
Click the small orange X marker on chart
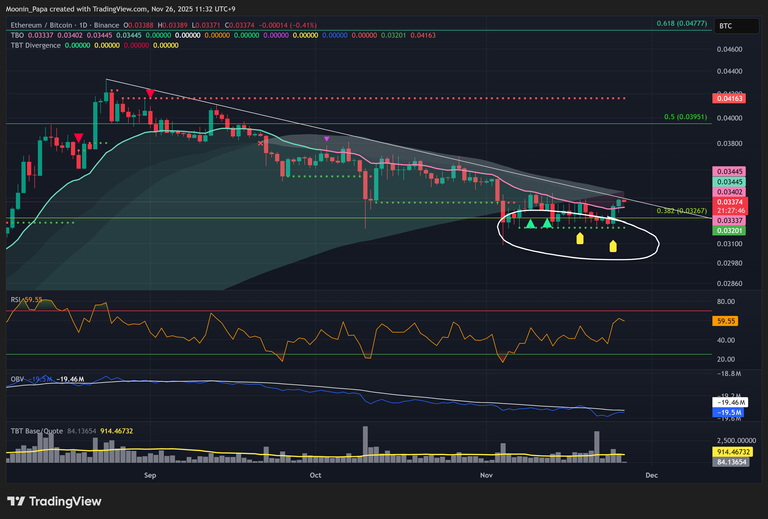(x=262, y=143)
